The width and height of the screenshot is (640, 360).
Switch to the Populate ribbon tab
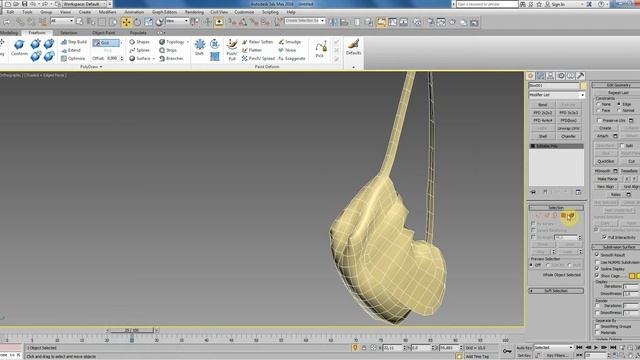[x=138, y=33]
